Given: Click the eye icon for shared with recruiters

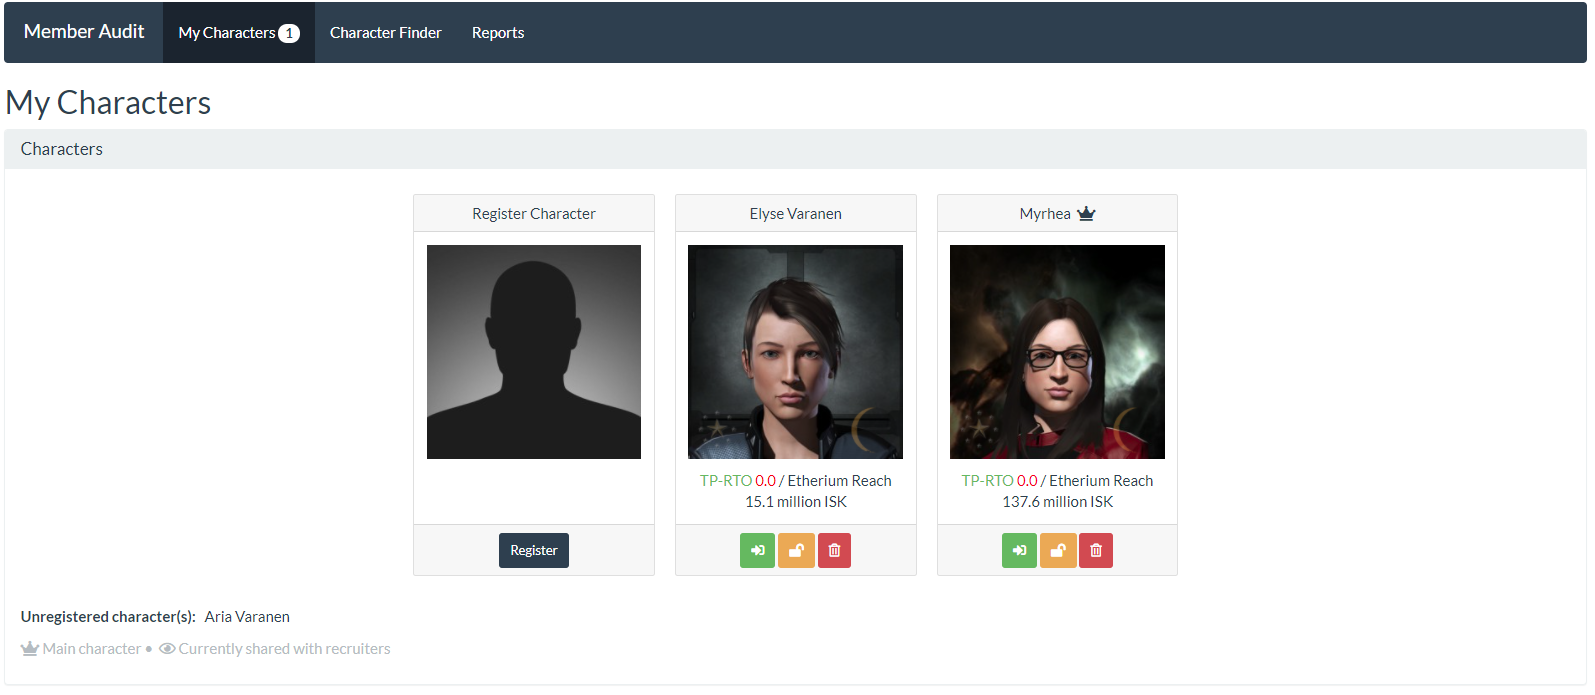Looking at the screenshot, I should [x=167, y=648].
